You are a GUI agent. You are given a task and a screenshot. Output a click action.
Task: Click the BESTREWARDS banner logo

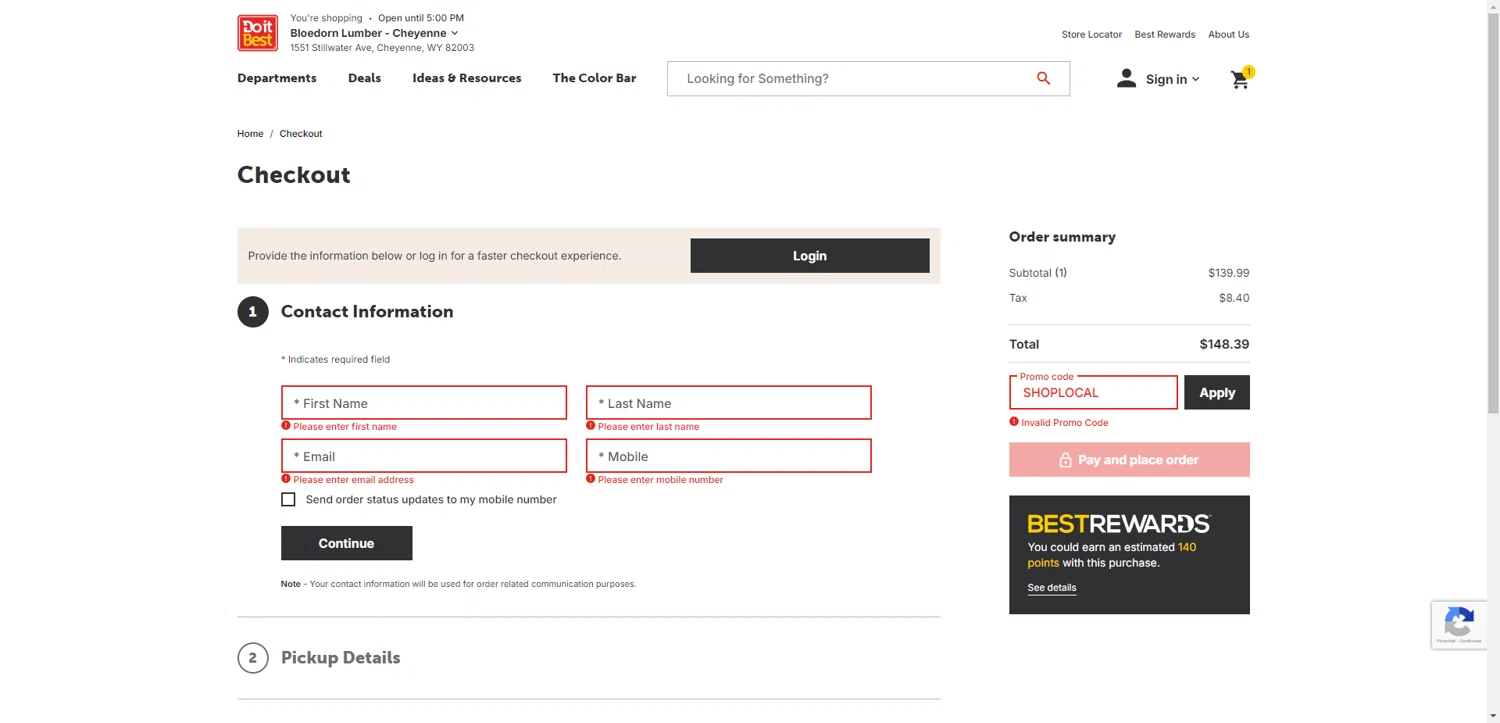point(1119,523)
